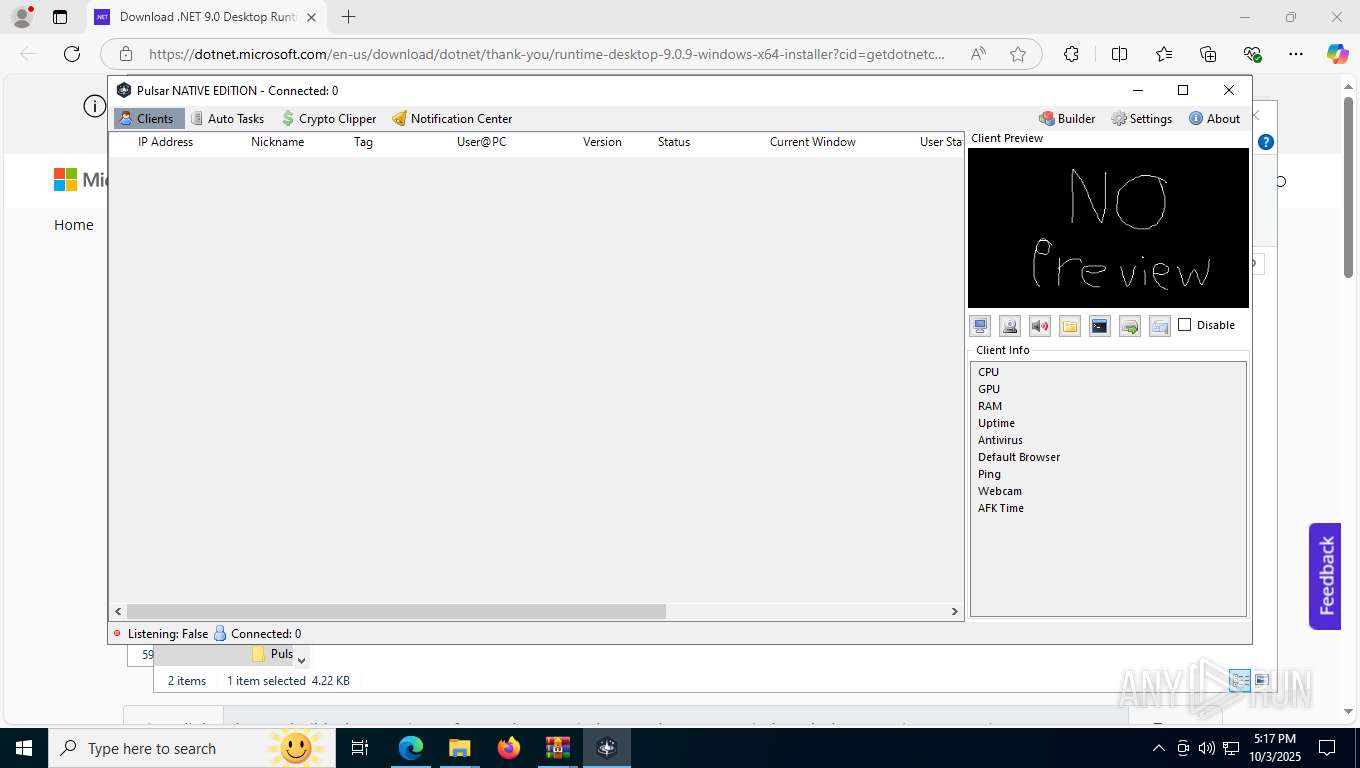
Task: Open the Windows Start menu
Action: 23,748
